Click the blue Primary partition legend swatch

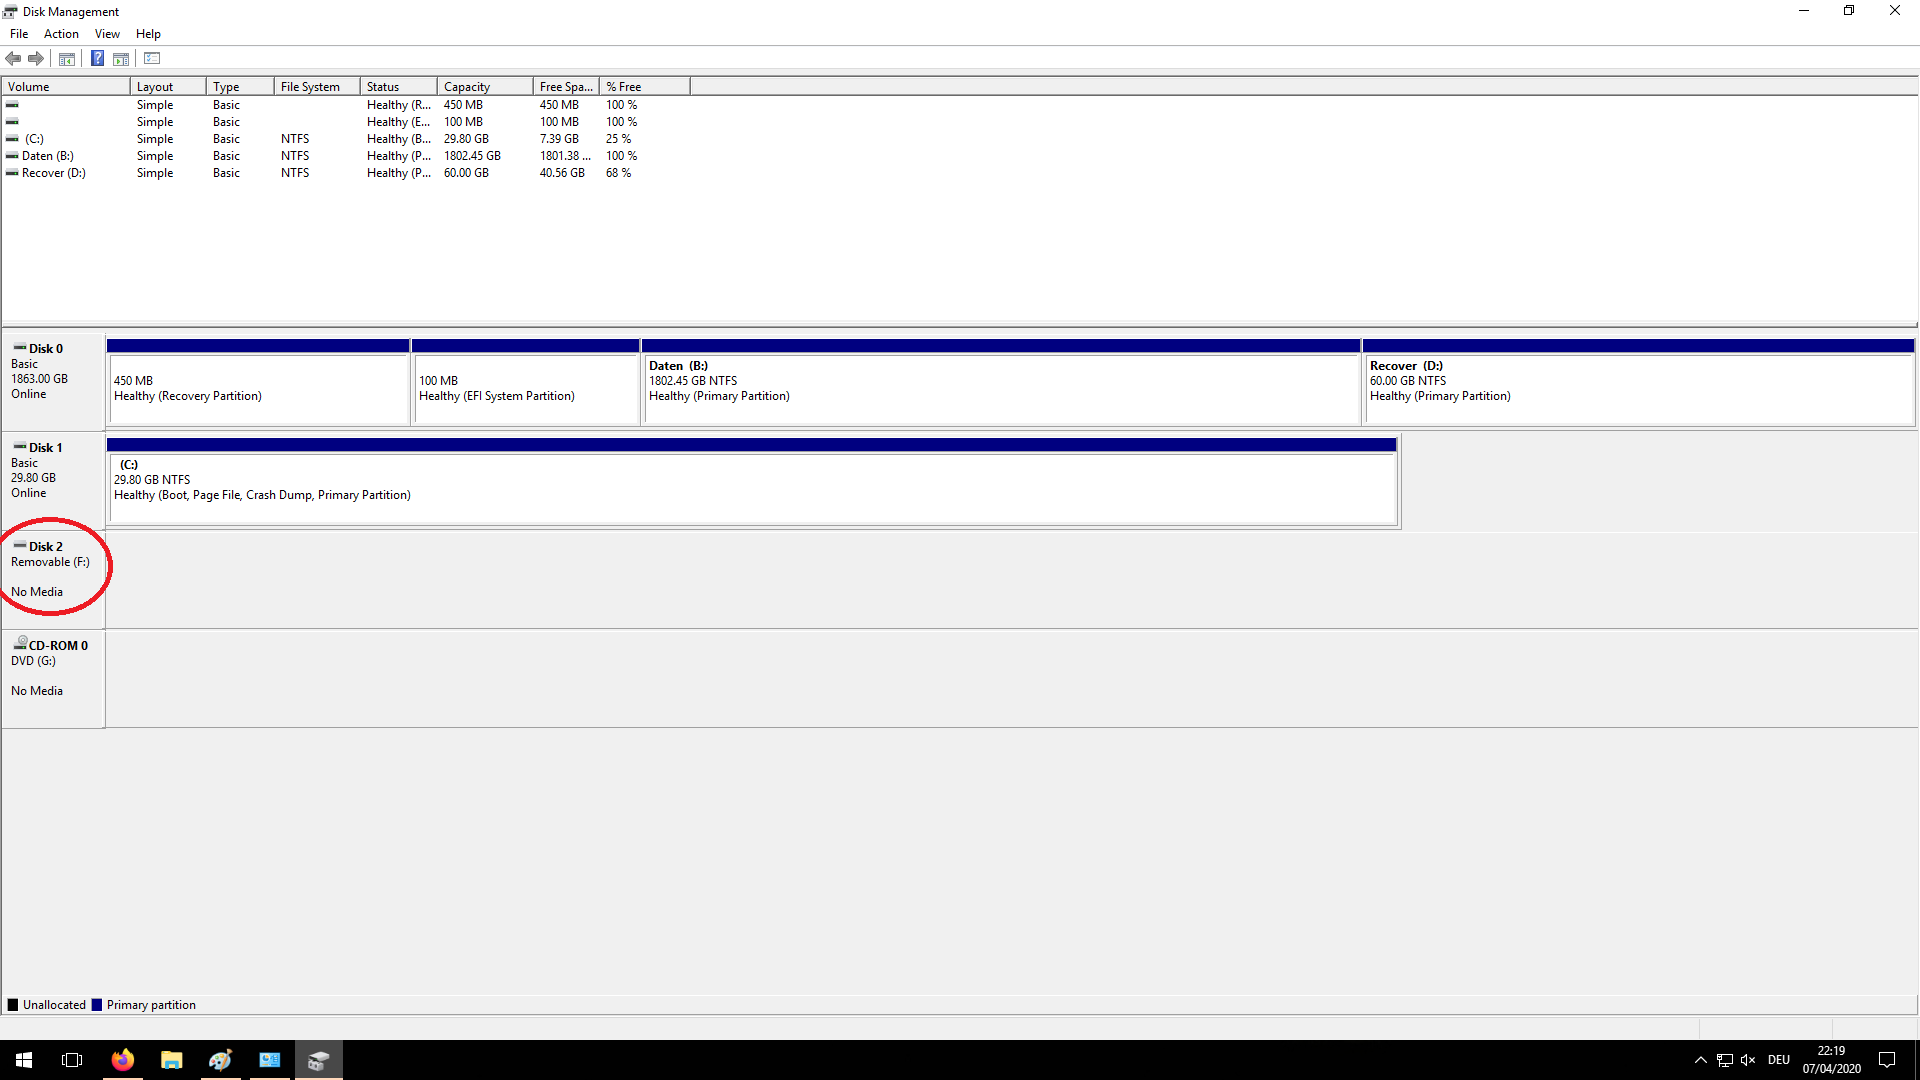97,1005
